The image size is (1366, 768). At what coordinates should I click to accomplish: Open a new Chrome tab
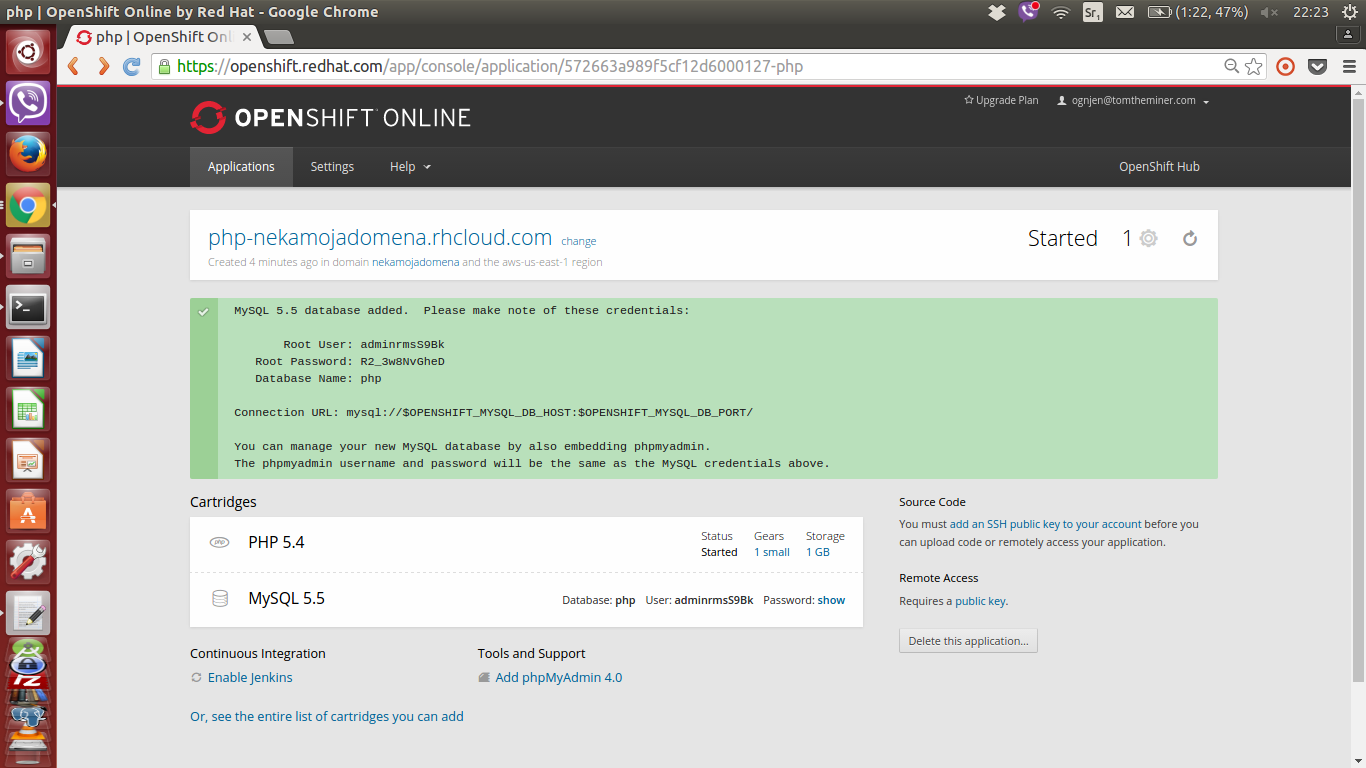tap(279, 37)
